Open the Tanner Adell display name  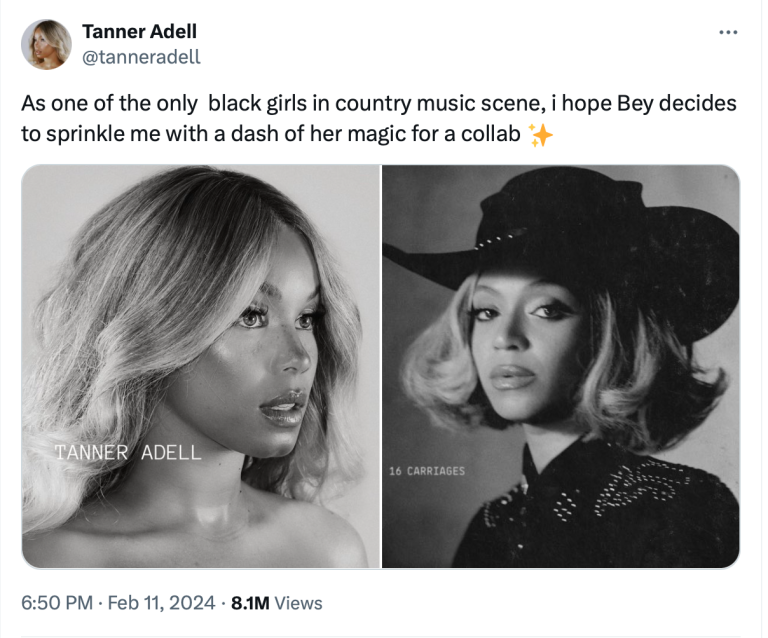click(139, 32)
